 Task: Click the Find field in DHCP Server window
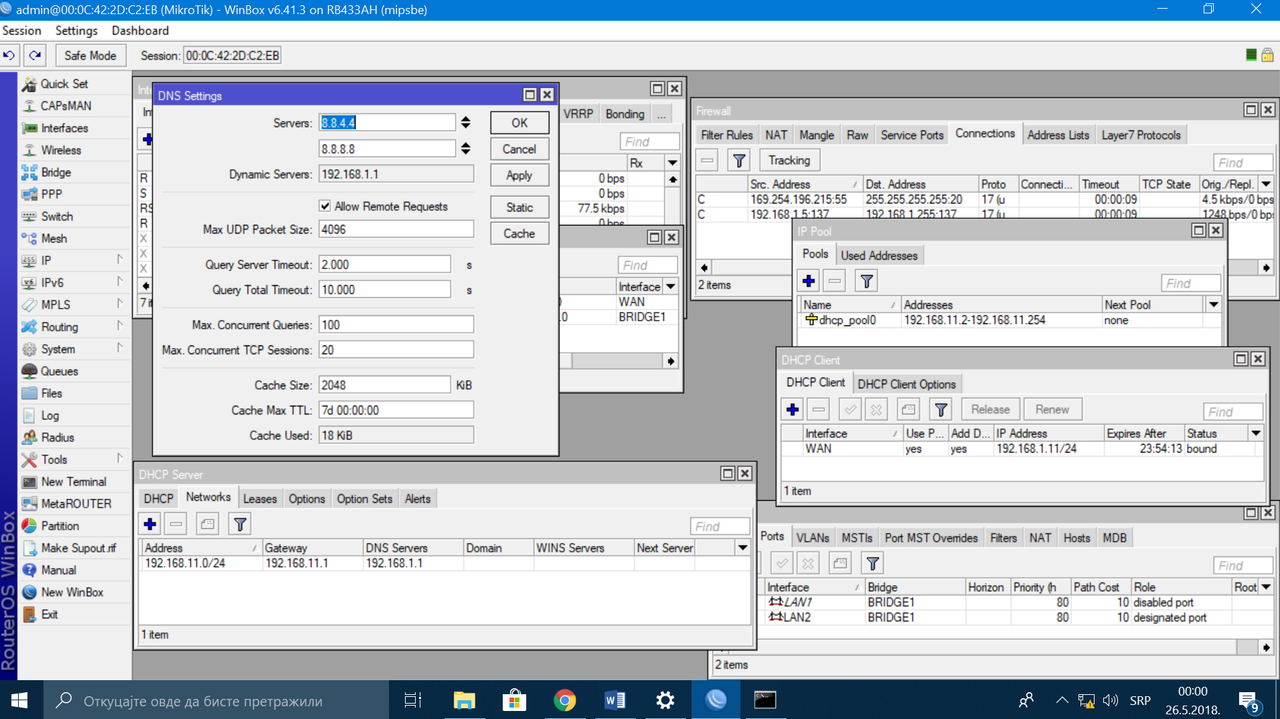click(x=720, y=526)
